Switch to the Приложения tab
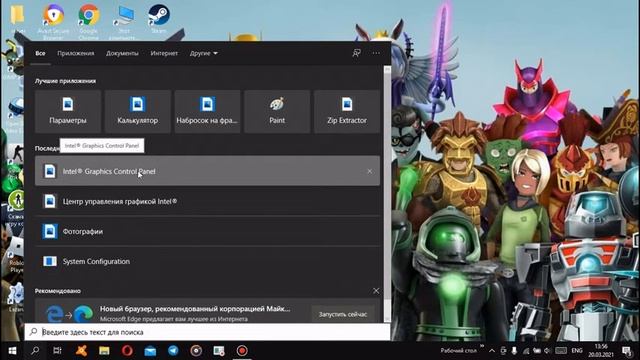This screenshot has height=360, width=640. point(76,53)
